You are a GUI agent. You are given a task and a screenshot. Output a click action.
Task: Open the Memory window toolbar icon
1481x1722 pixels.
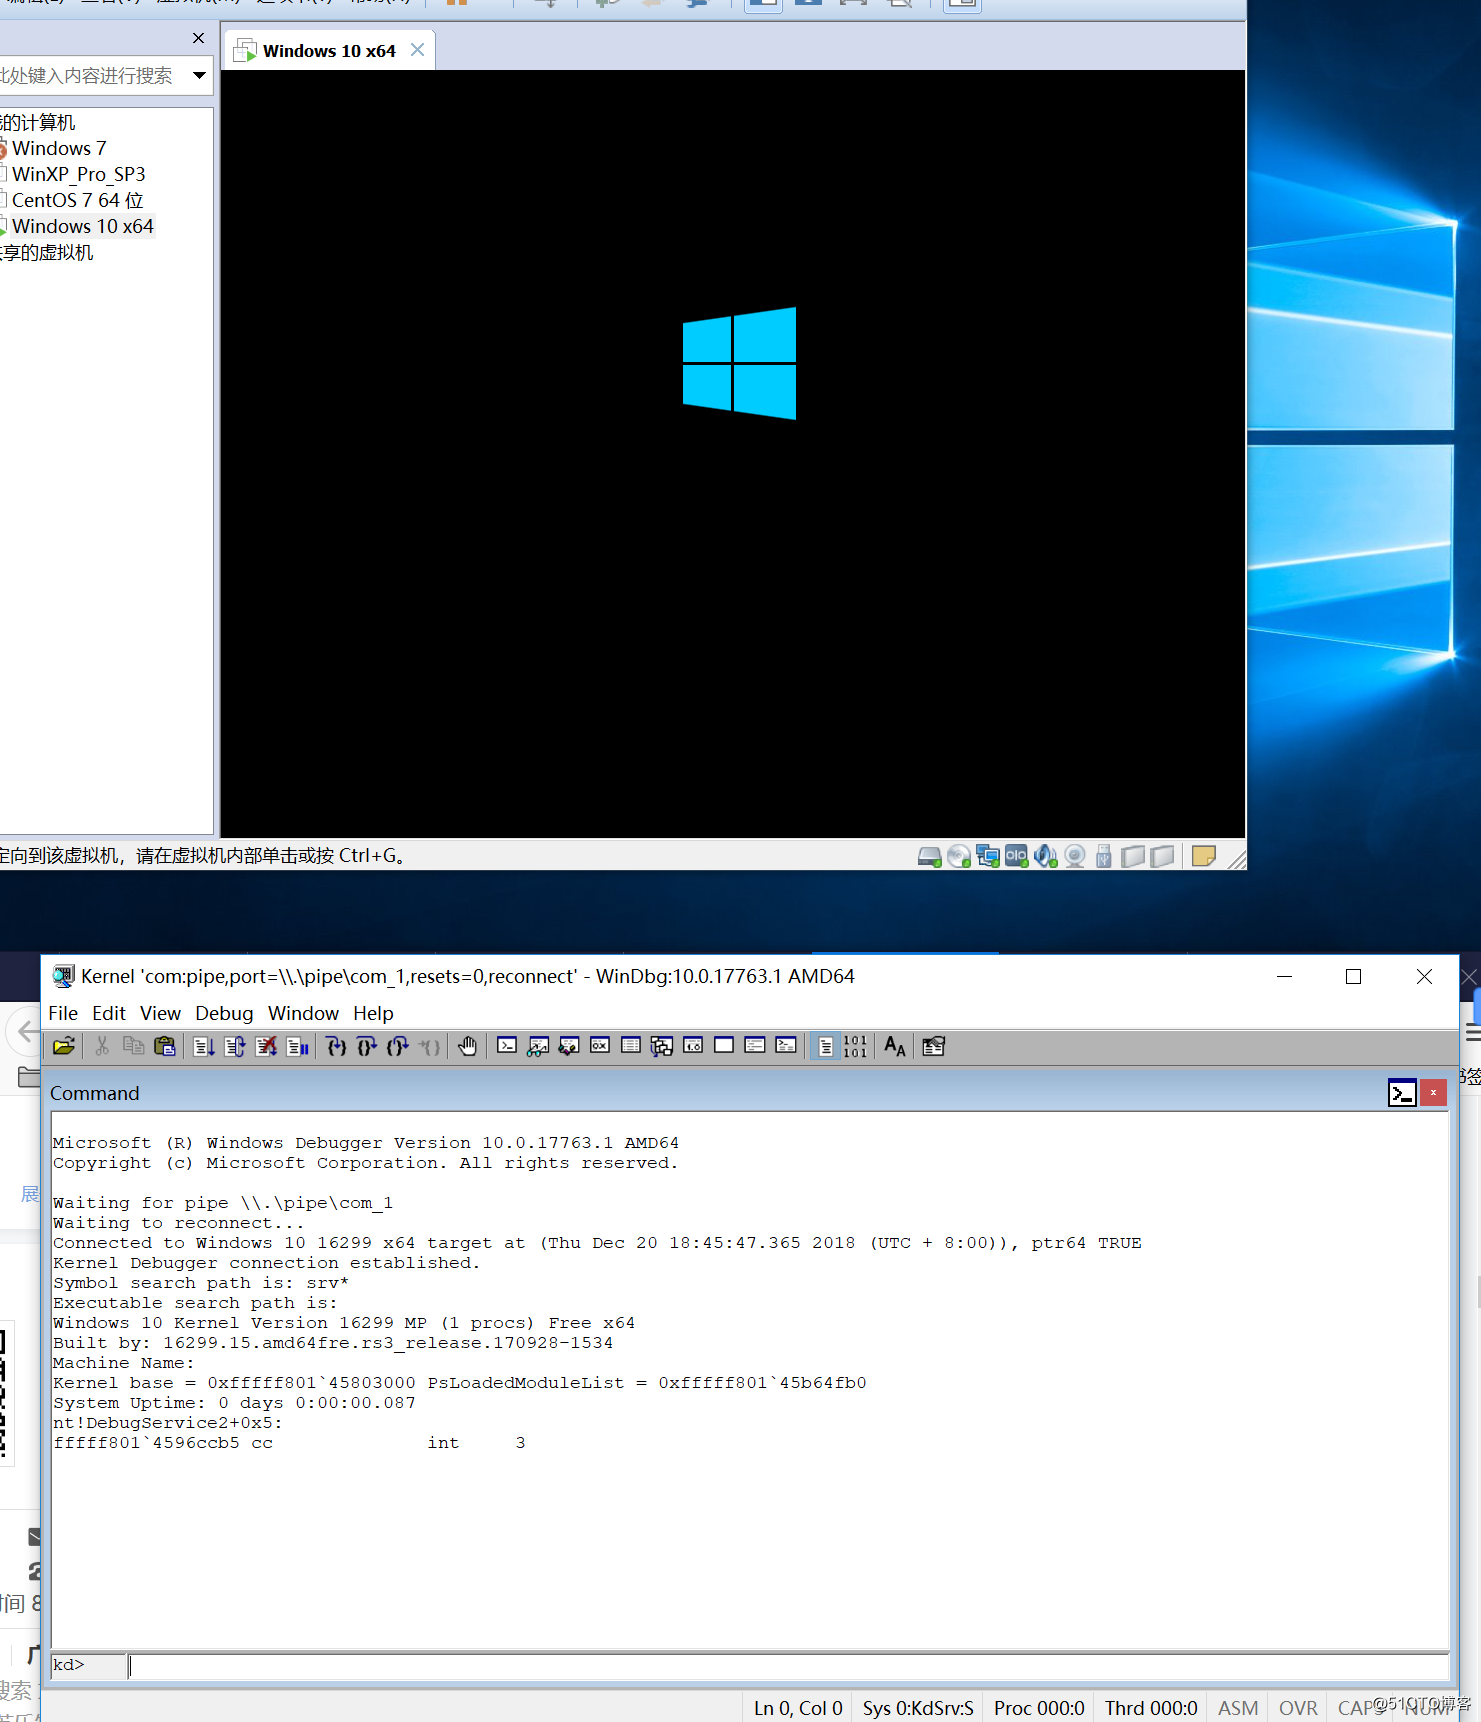coord(631,1046)
